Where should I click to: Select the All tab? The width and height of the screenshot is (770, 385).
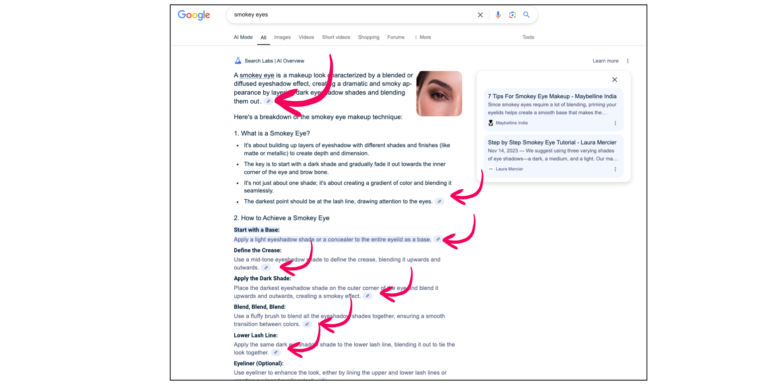pos(263,37)
